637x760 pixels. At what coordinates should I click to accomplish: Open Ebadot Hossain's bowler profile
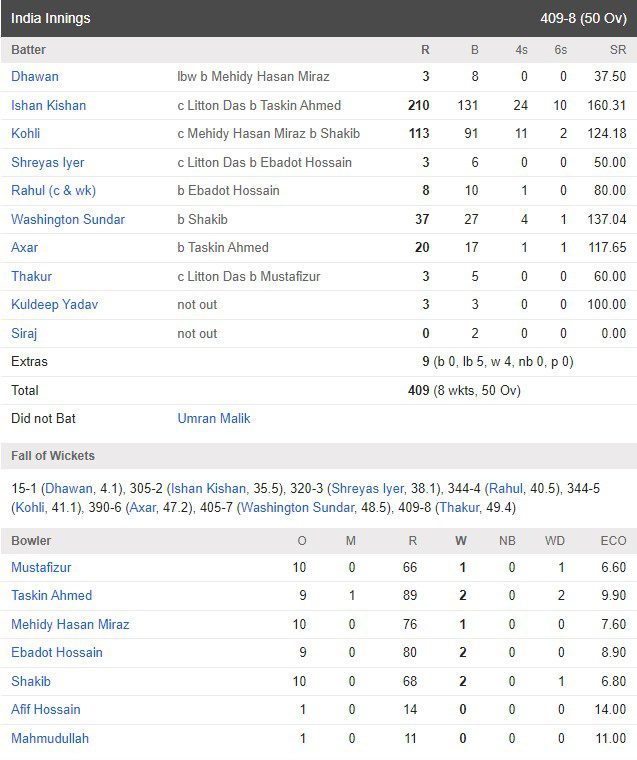point(57,652)
